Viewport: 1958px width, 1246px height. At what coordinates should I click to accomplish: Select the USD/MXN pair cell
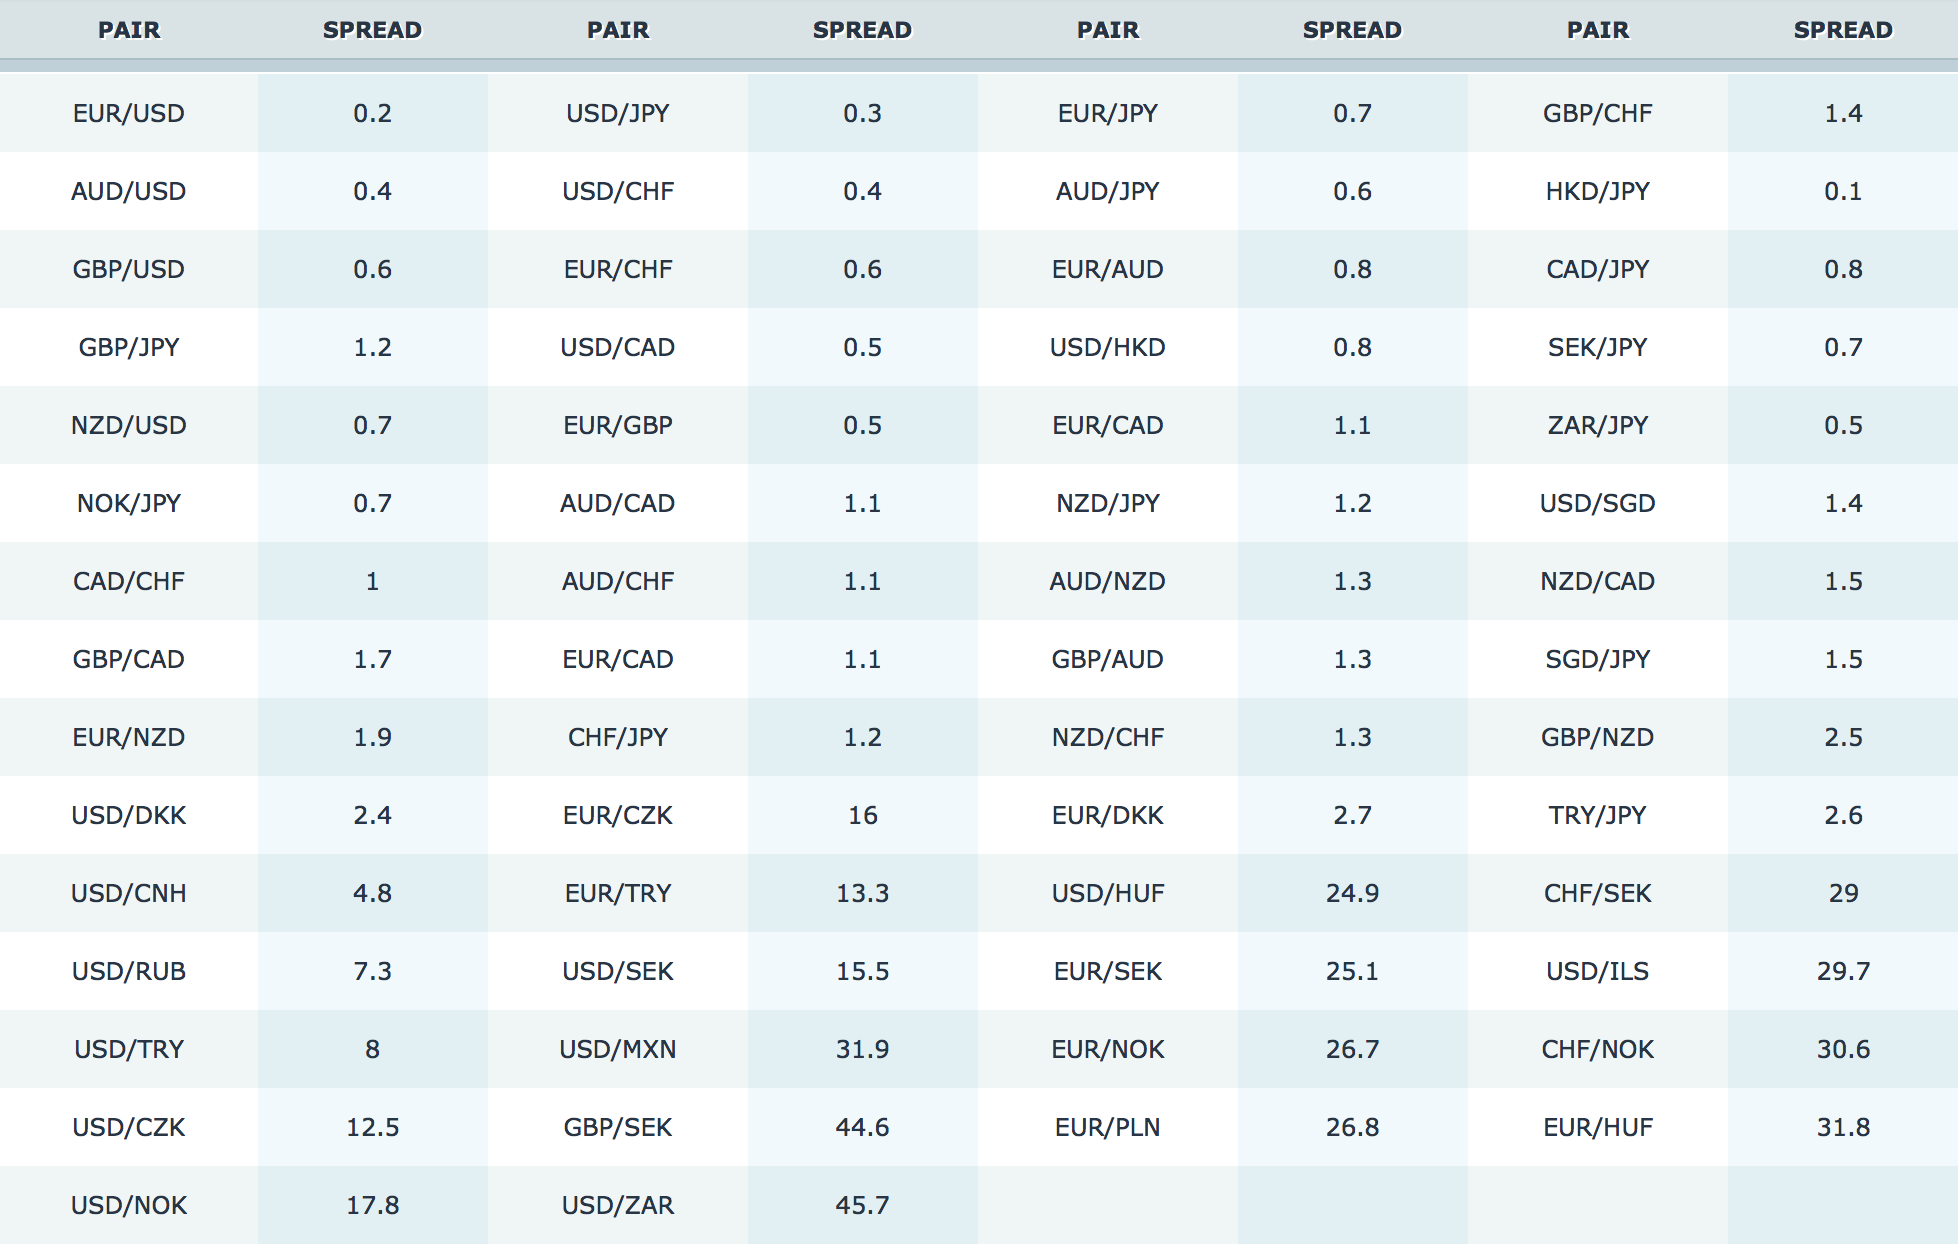(x=618, y=1049)
